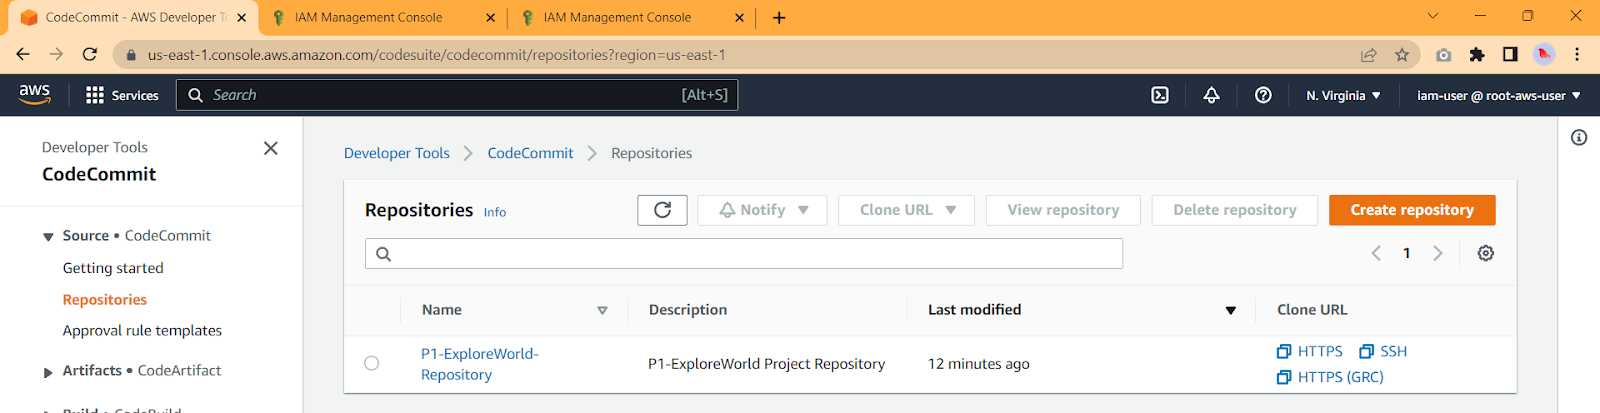Open the help question mark icon
Viewport: 1600px width, 413px height.
pyautogui.click(x=1263, y=95)
